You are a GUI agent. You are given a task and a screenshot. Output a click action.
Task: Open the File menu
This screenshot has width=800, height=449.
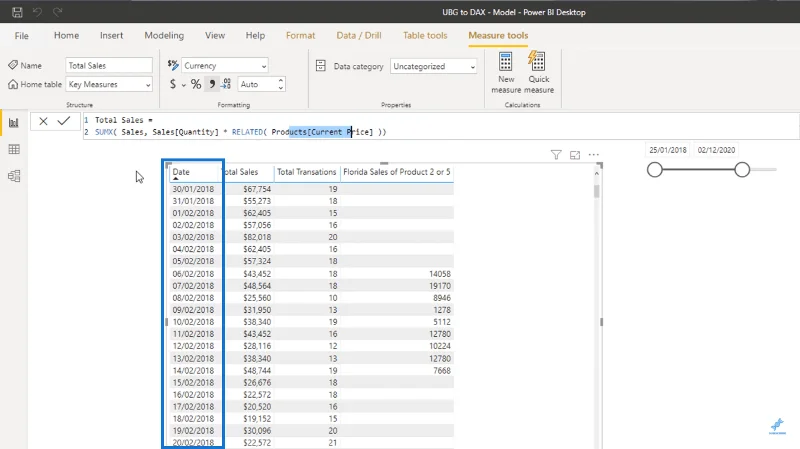[x=21, y=36]
